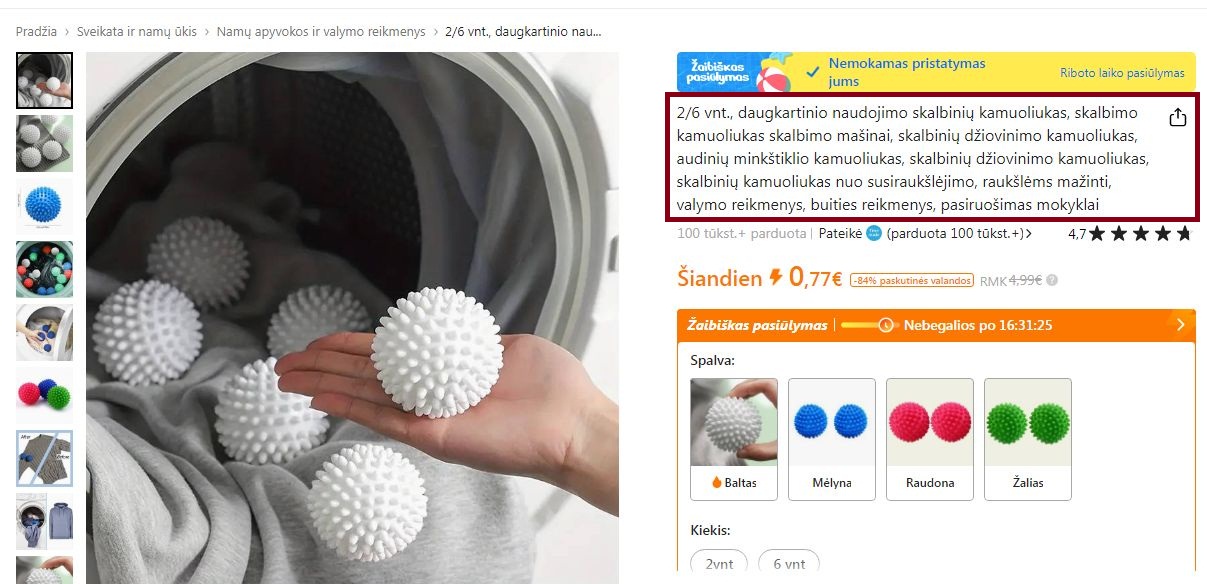Choose the Žalias green color option

[x=1027, y=439]
